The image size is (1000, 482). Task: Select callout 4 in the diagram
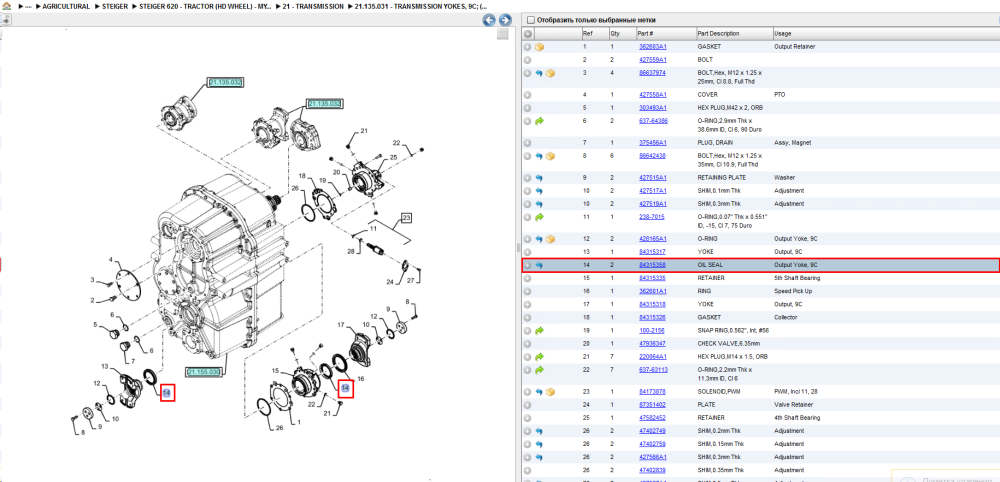tap(110, 260)
